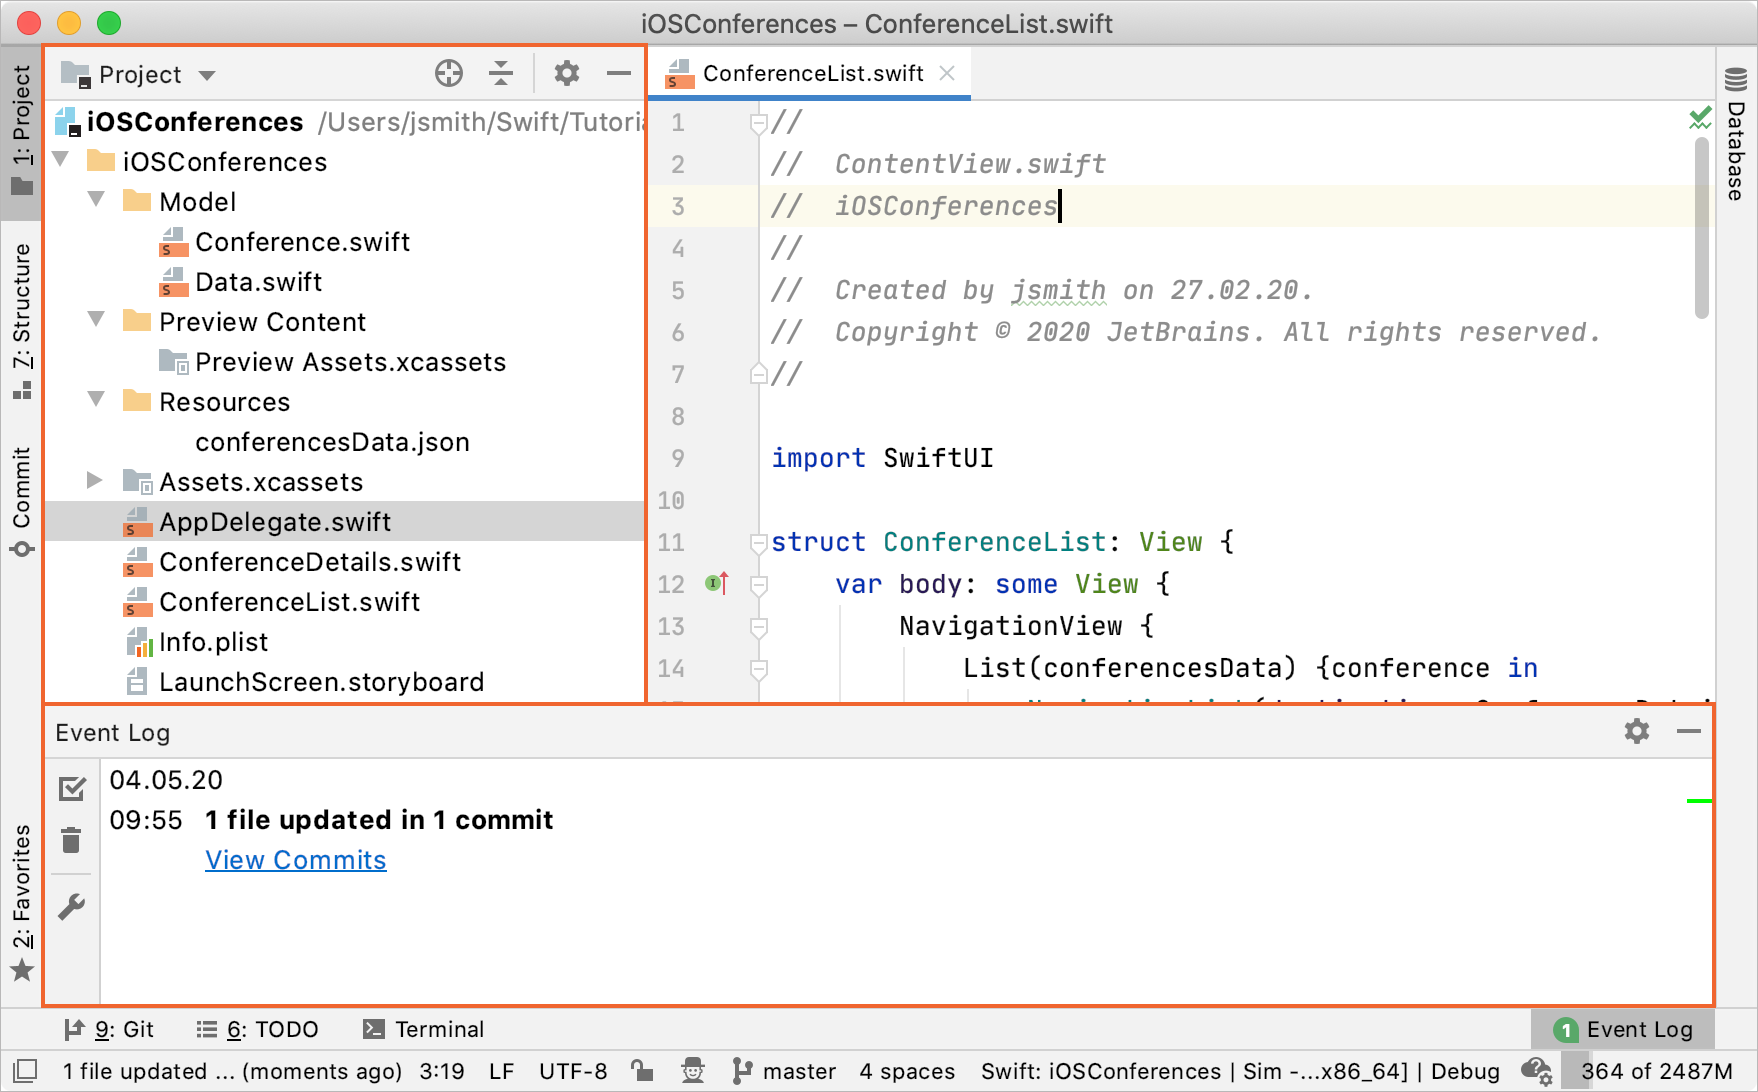
Task: Open the Git tool window
Action: click(x=108, y=1029)
